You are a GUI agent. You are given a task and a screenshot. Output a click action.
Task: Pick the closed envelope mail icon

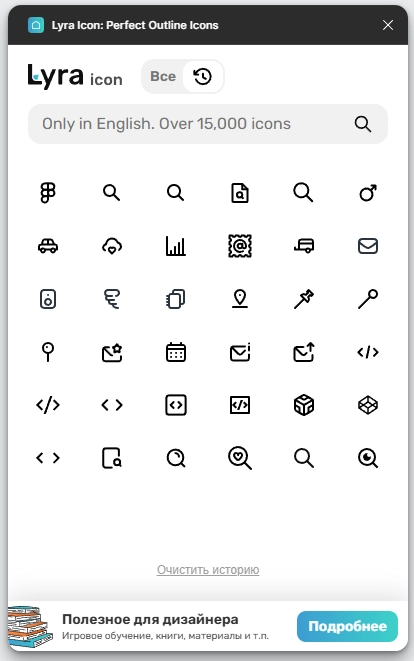pyautogui.click(x=368, y=246)
